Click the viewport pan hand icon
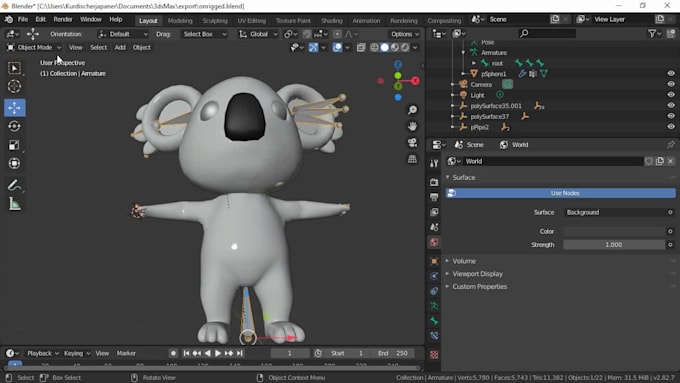Screen dimensions: 680x383 [x=412, y=126]
